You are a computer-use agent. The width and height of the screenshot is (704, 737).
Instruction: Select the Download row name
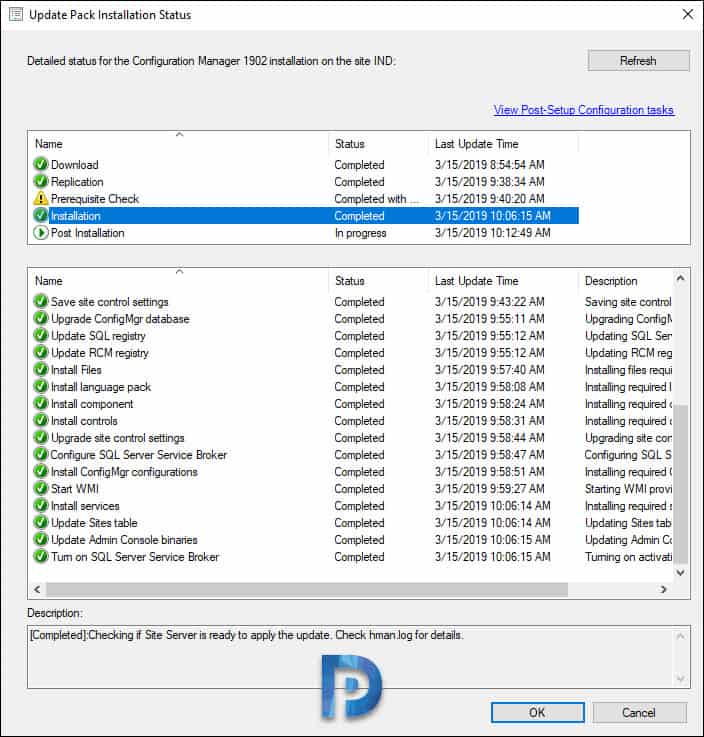click(75, 165)
